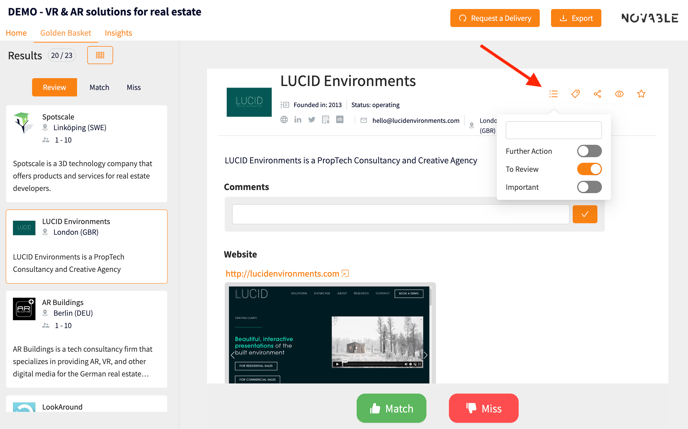
Task: Select the Review filter tab
Action: [x=54, y=87]
